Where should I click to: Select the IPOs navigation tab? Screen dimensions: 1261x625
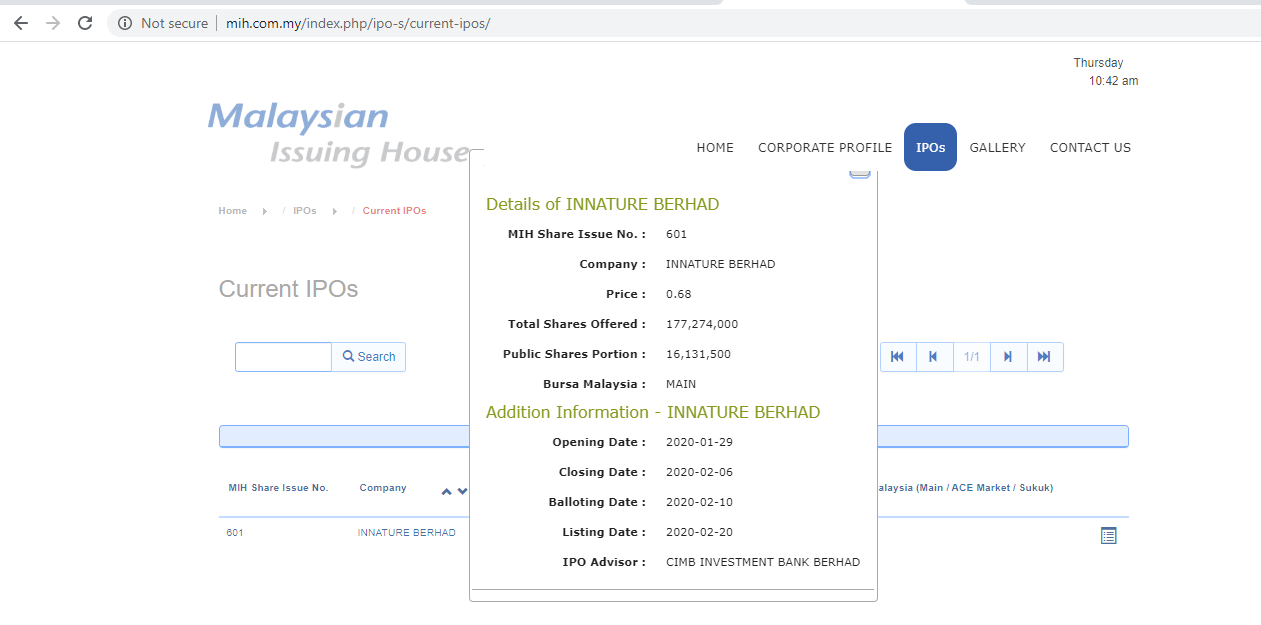(930, 147)
